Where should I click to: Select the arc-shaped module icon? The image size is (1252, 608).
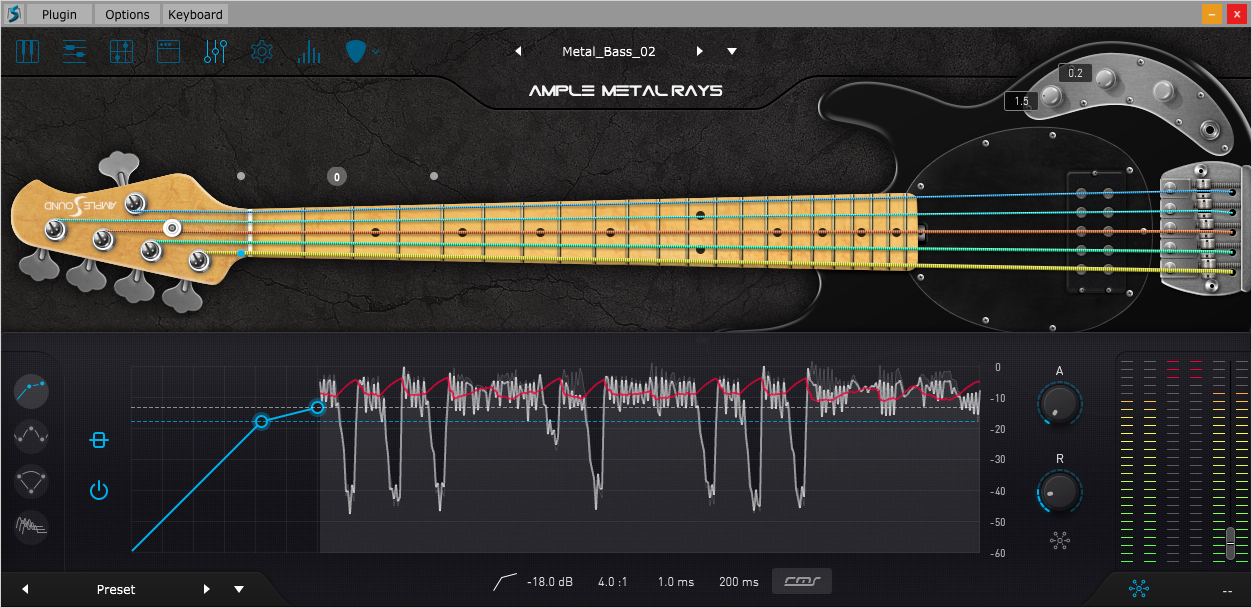click(x=33, y=481)
